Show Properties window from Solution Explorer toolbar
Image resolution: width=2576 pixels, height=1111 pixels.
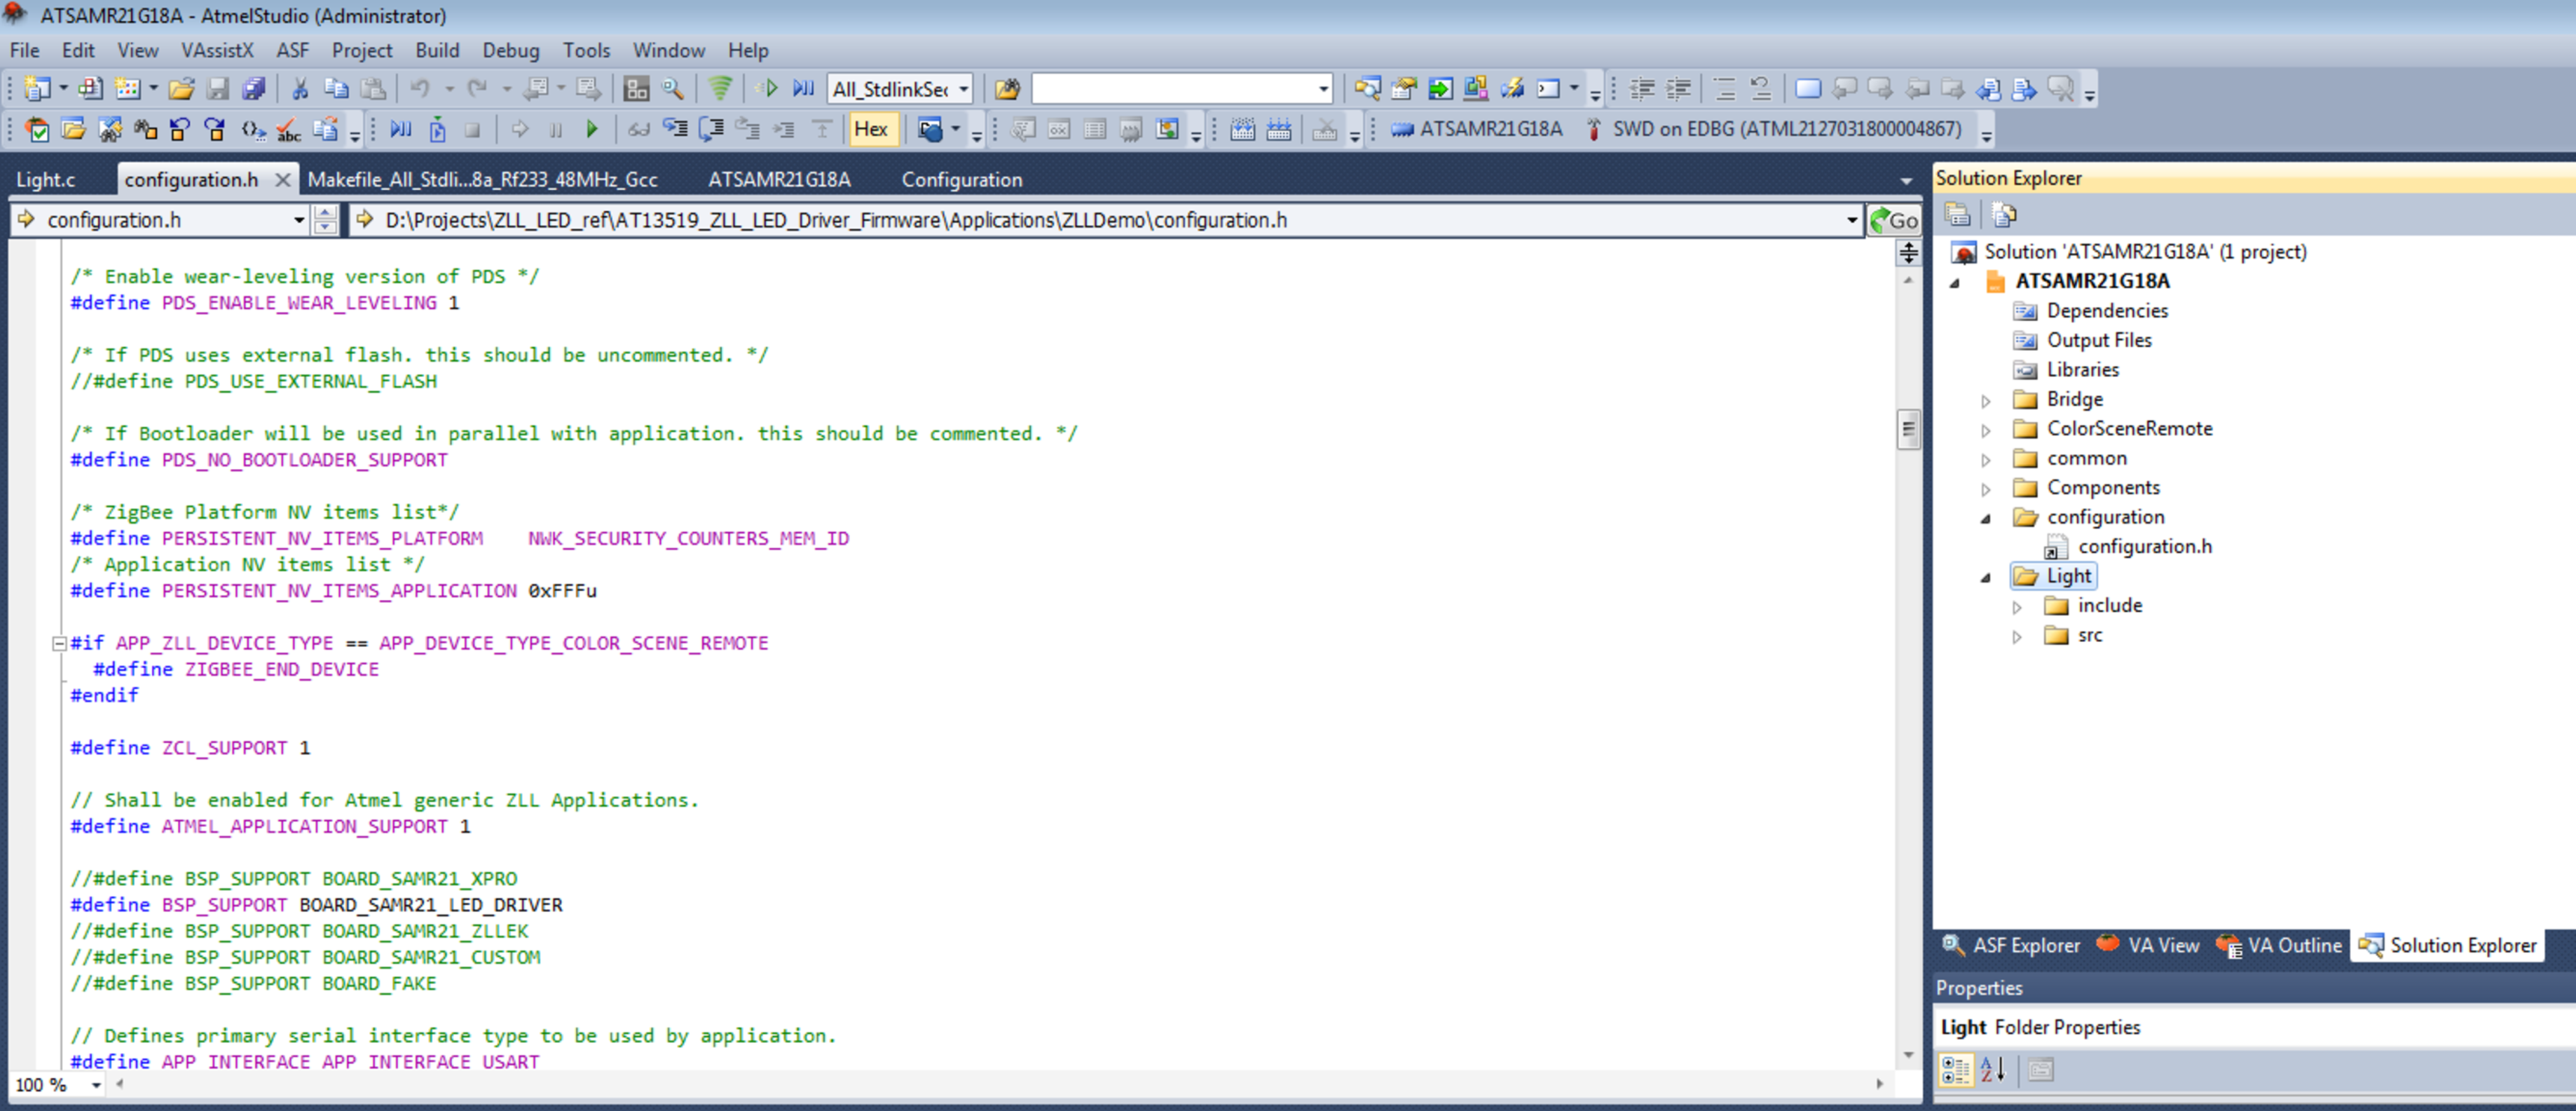click(1958, 214)
